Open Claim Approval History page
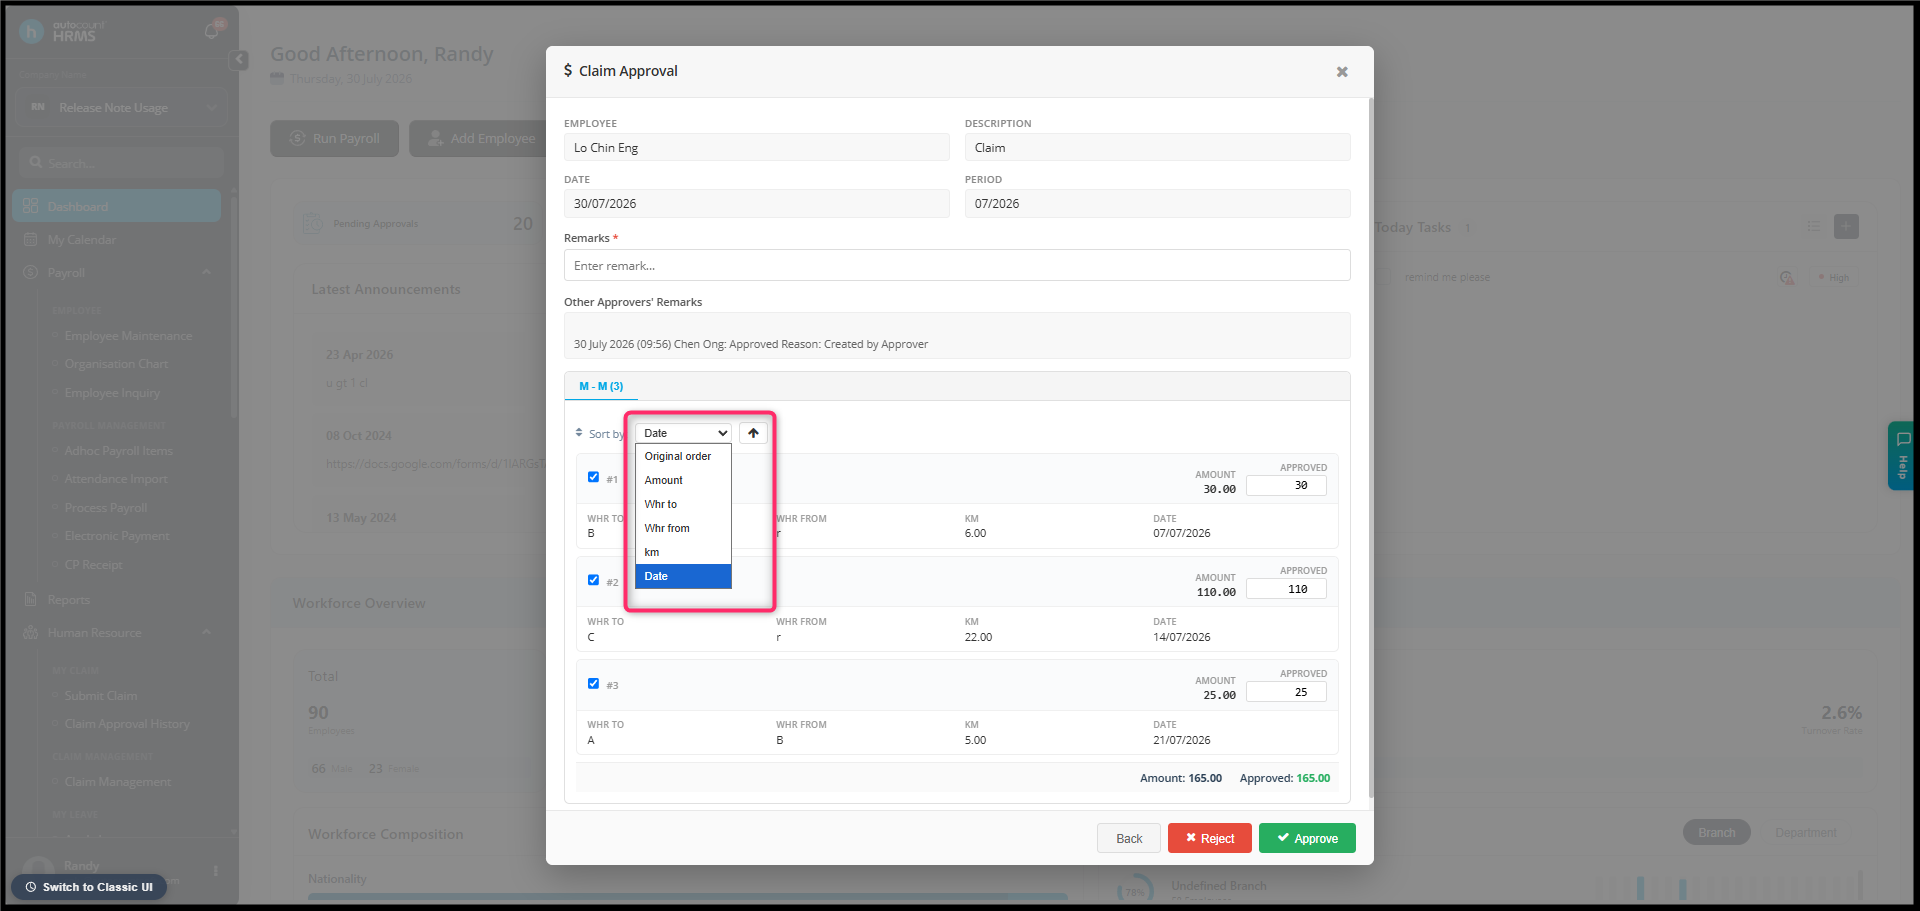1920x911 pixels. click(127, 724)
